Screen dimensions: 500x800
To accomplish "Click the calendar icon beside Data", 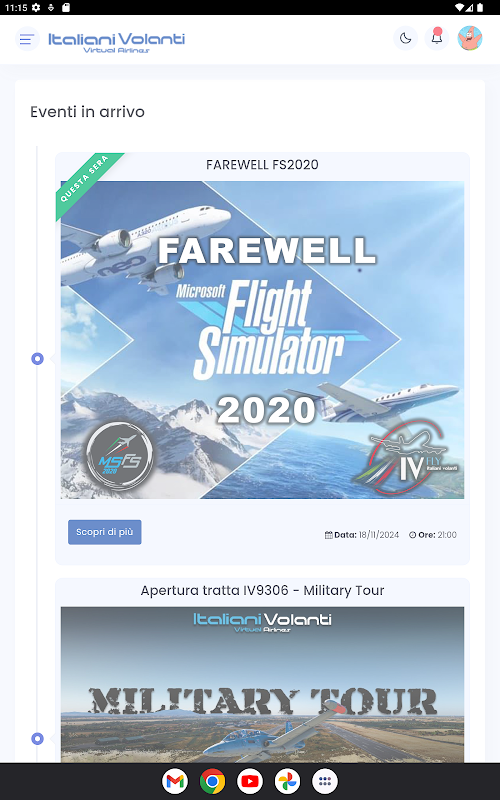I will (x=329, y=535).
